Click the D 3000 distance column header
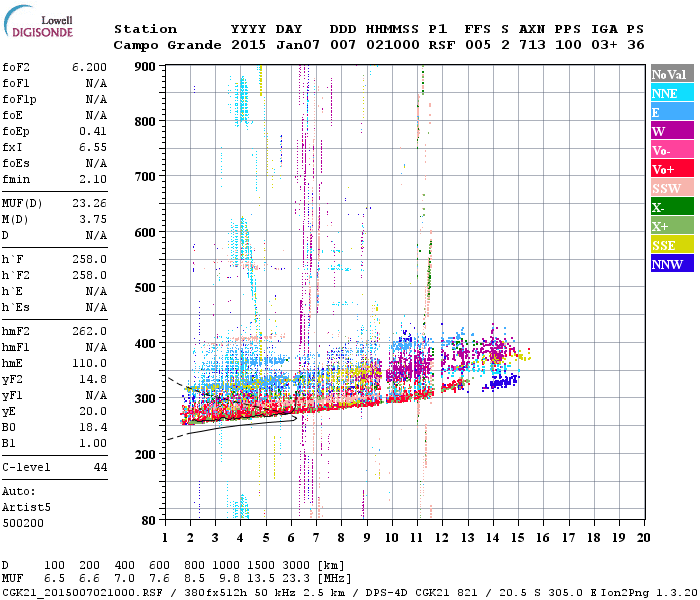Image resolution: width=700 pixels, height=600 pixels. 296,565
